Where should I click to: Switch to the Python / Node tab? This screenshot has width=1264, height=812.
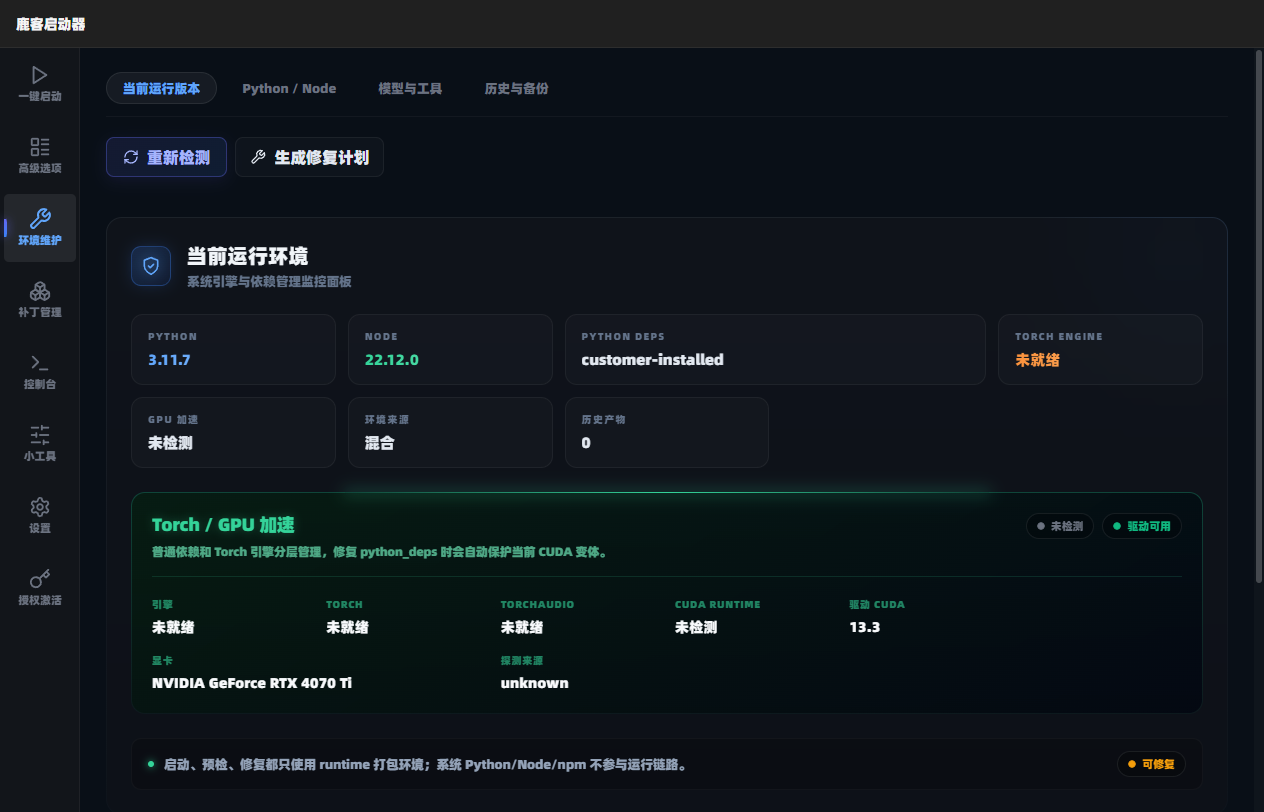click(289, 88)
